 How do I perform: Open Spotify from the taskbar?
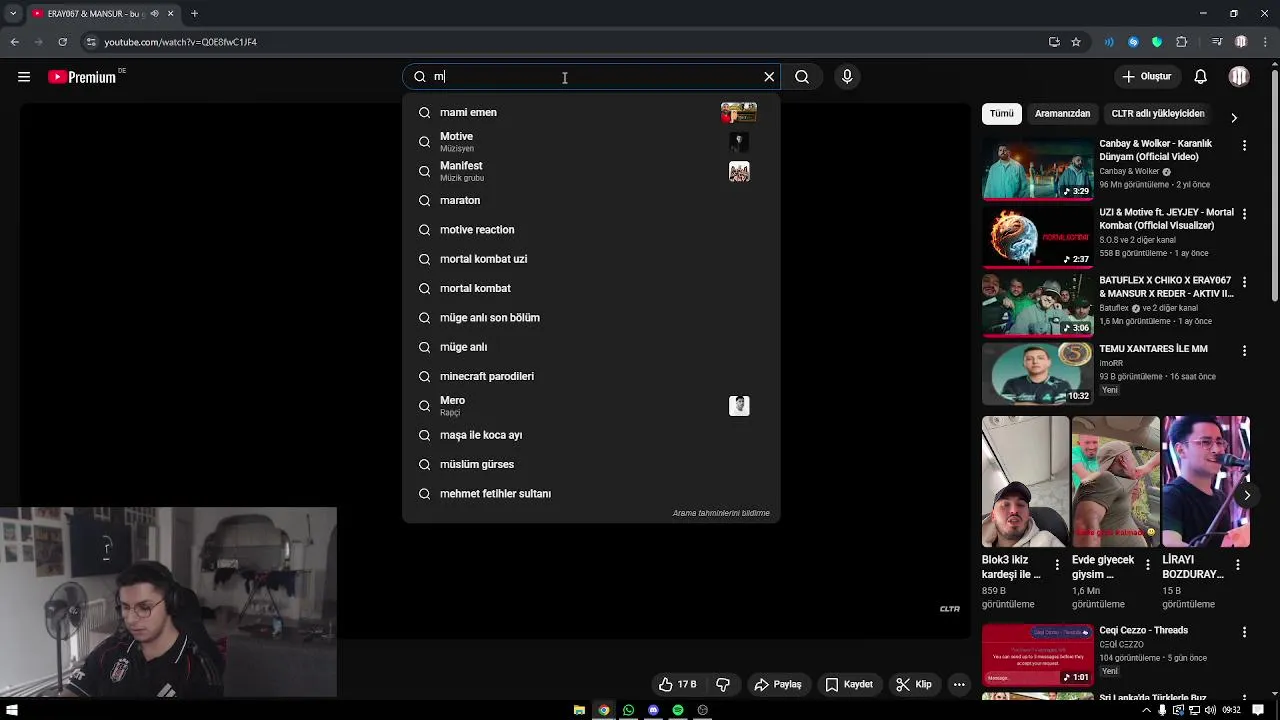(678, 710)
